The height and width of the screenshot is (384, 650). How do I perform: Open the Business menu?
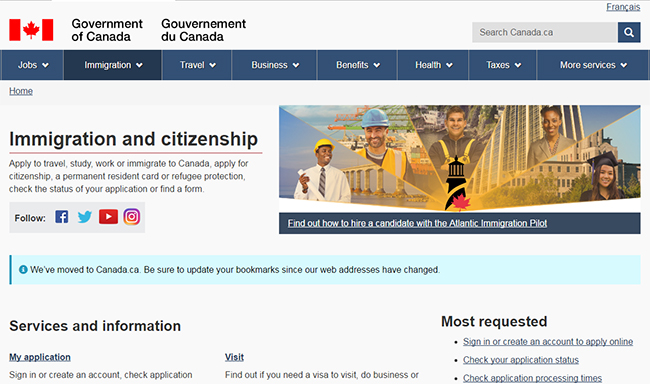pos(274,65)
